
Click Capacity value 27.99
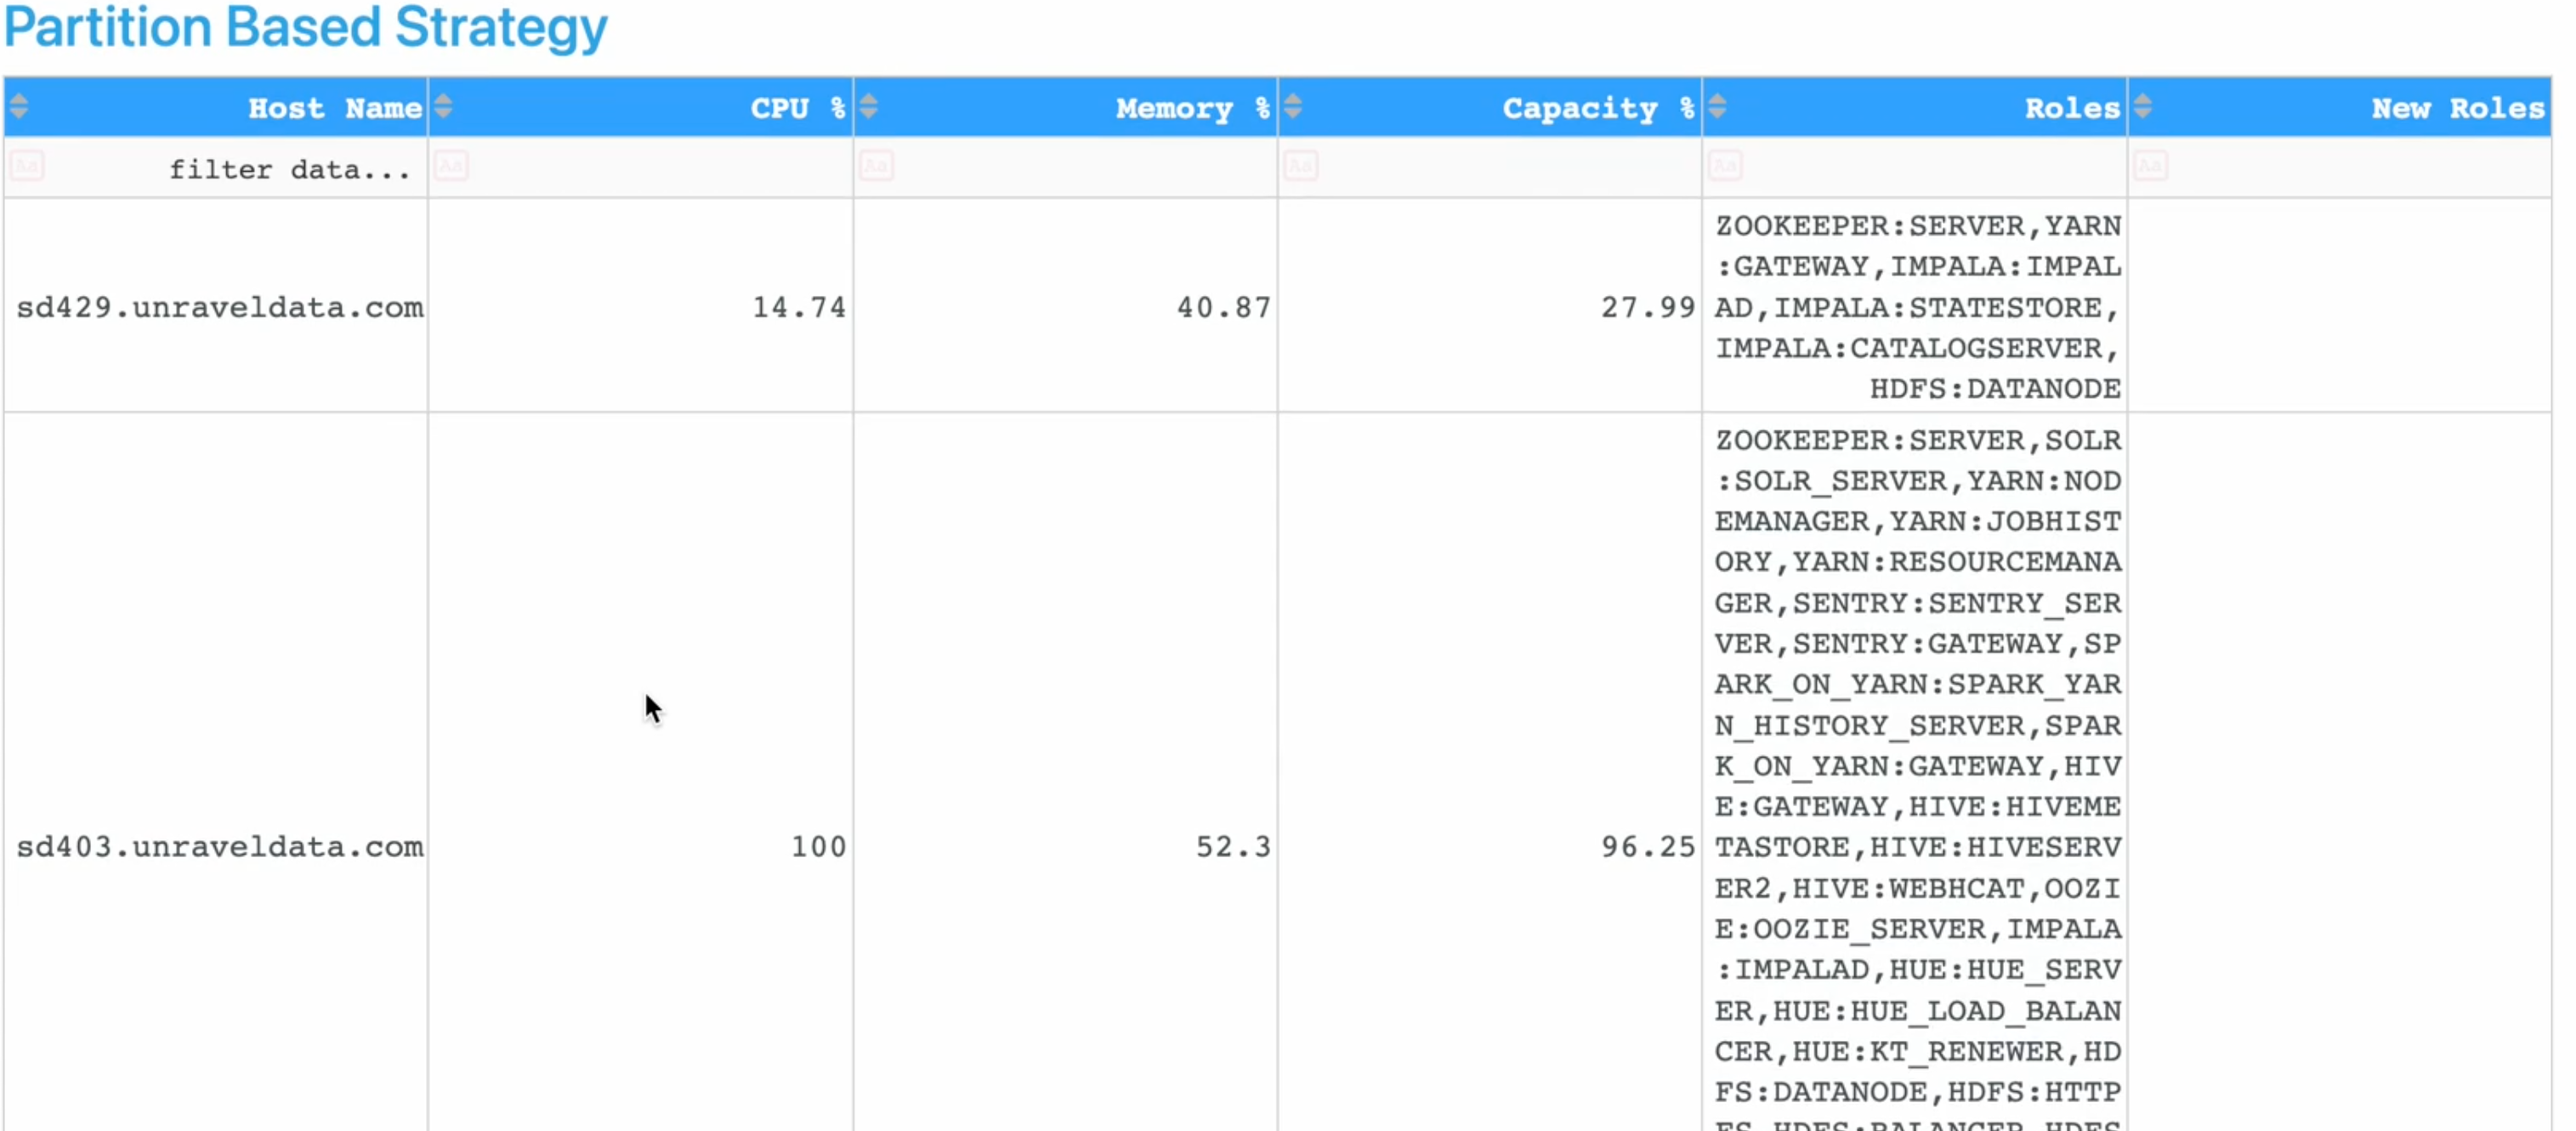tap(1648, 307)
